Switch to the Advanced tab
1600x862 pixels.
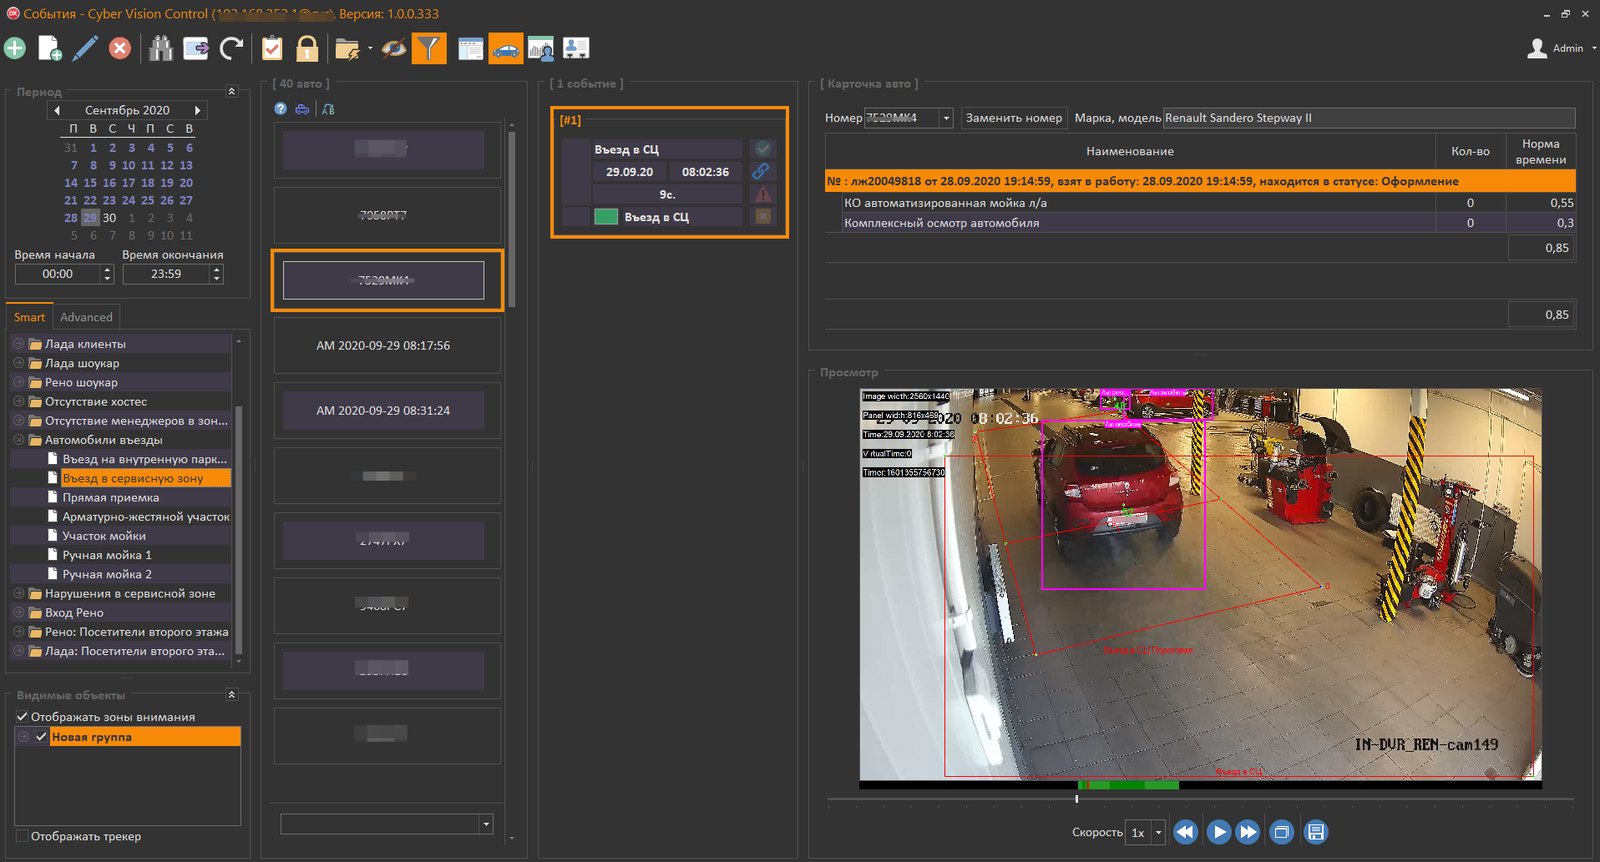[86, 317]
